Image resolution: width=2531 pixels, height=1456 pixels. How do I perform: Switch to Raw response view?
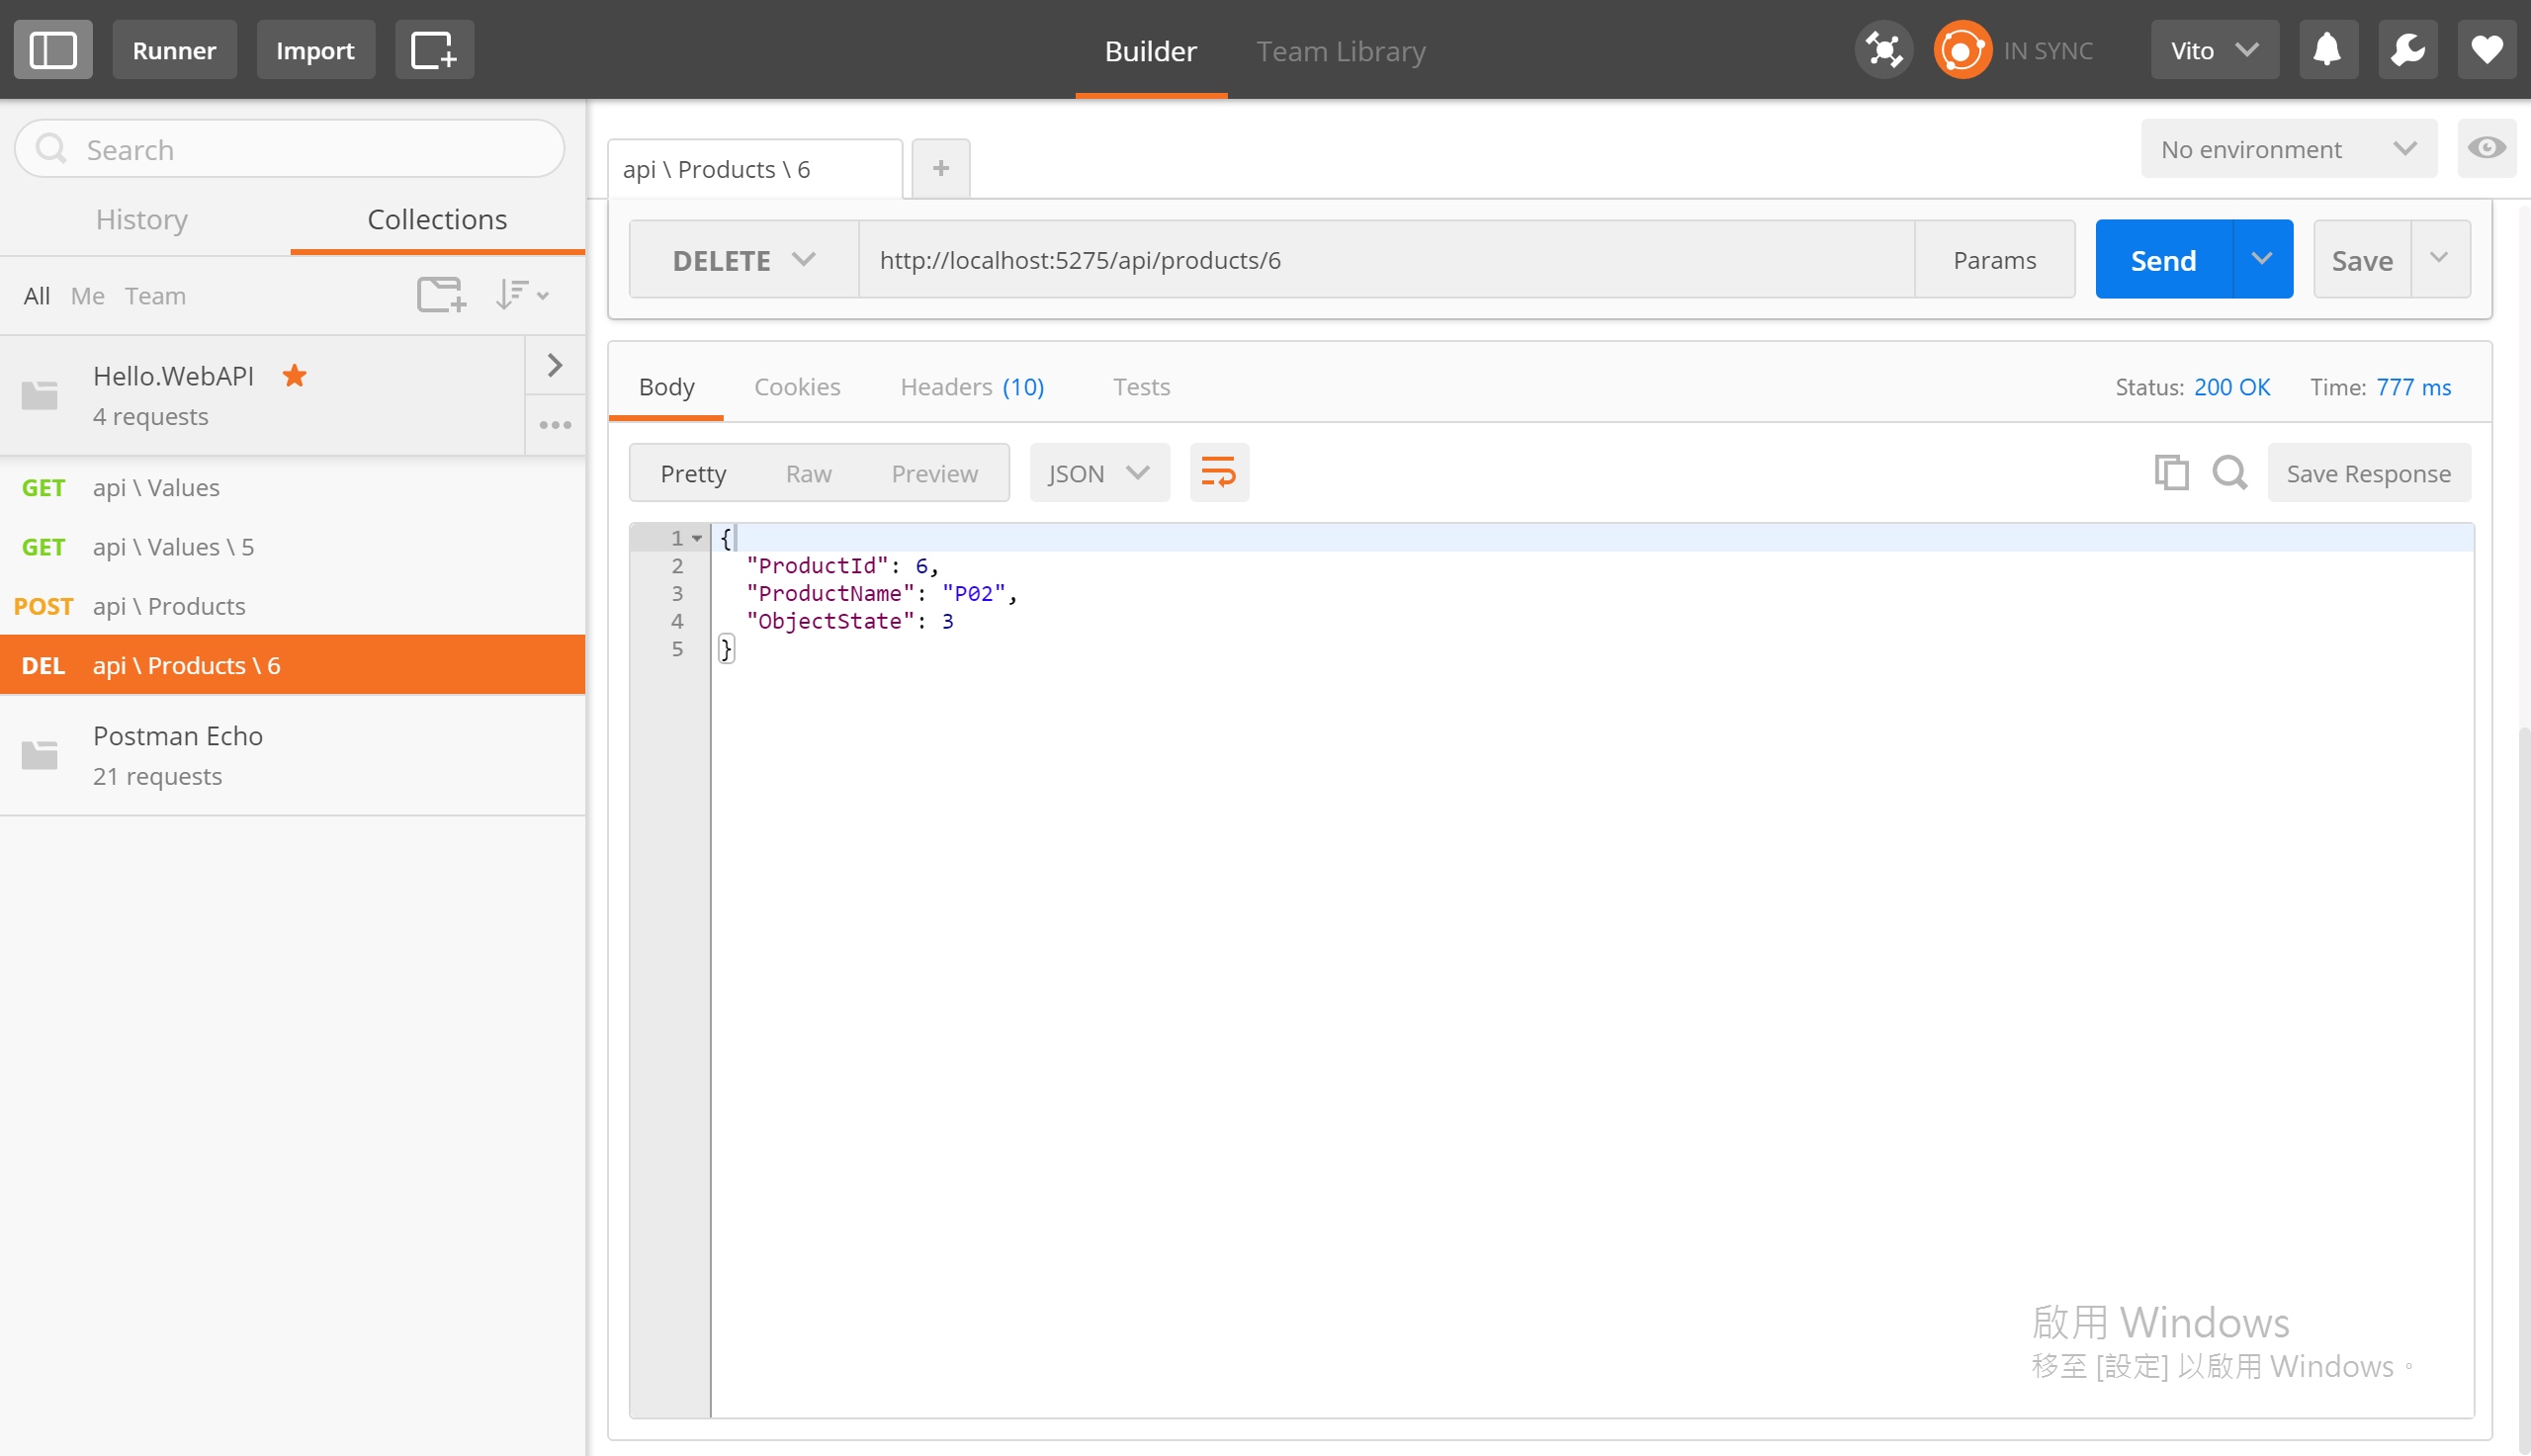808,473
